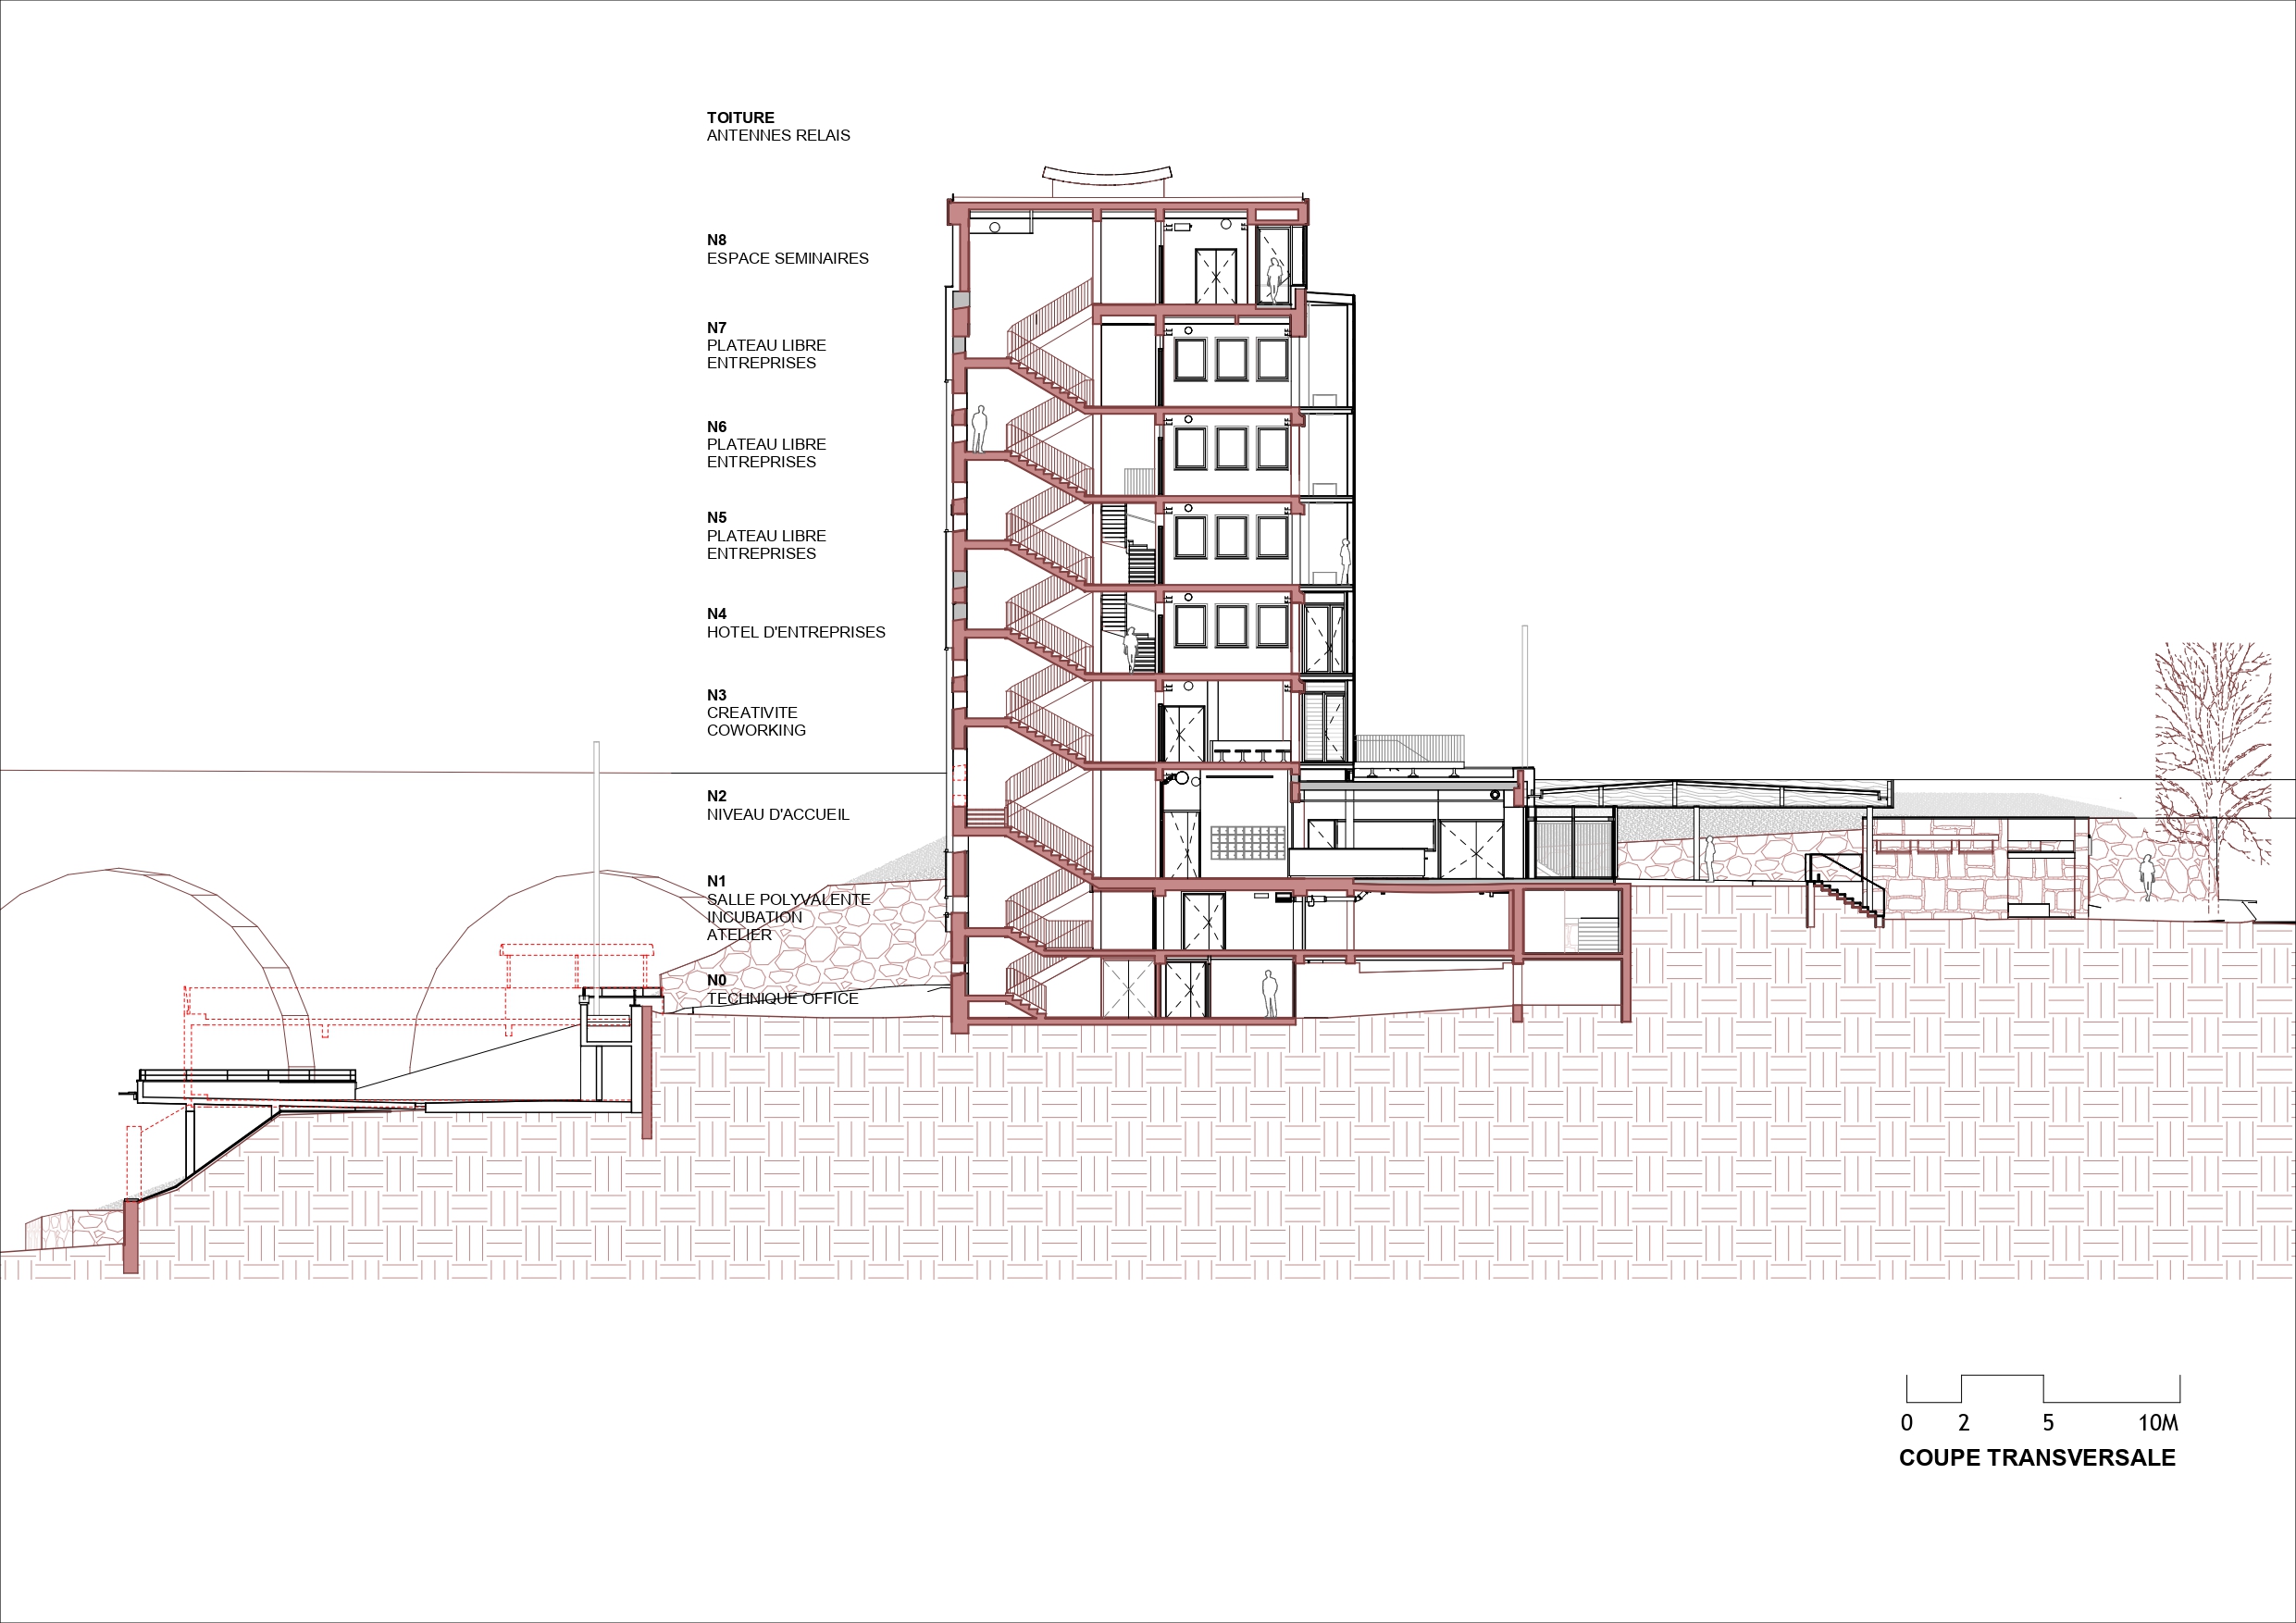Click the N8 ESPACE SEMINAIRES label
This screenshot has height=1623, width=2296.
[x=787, y=250]
